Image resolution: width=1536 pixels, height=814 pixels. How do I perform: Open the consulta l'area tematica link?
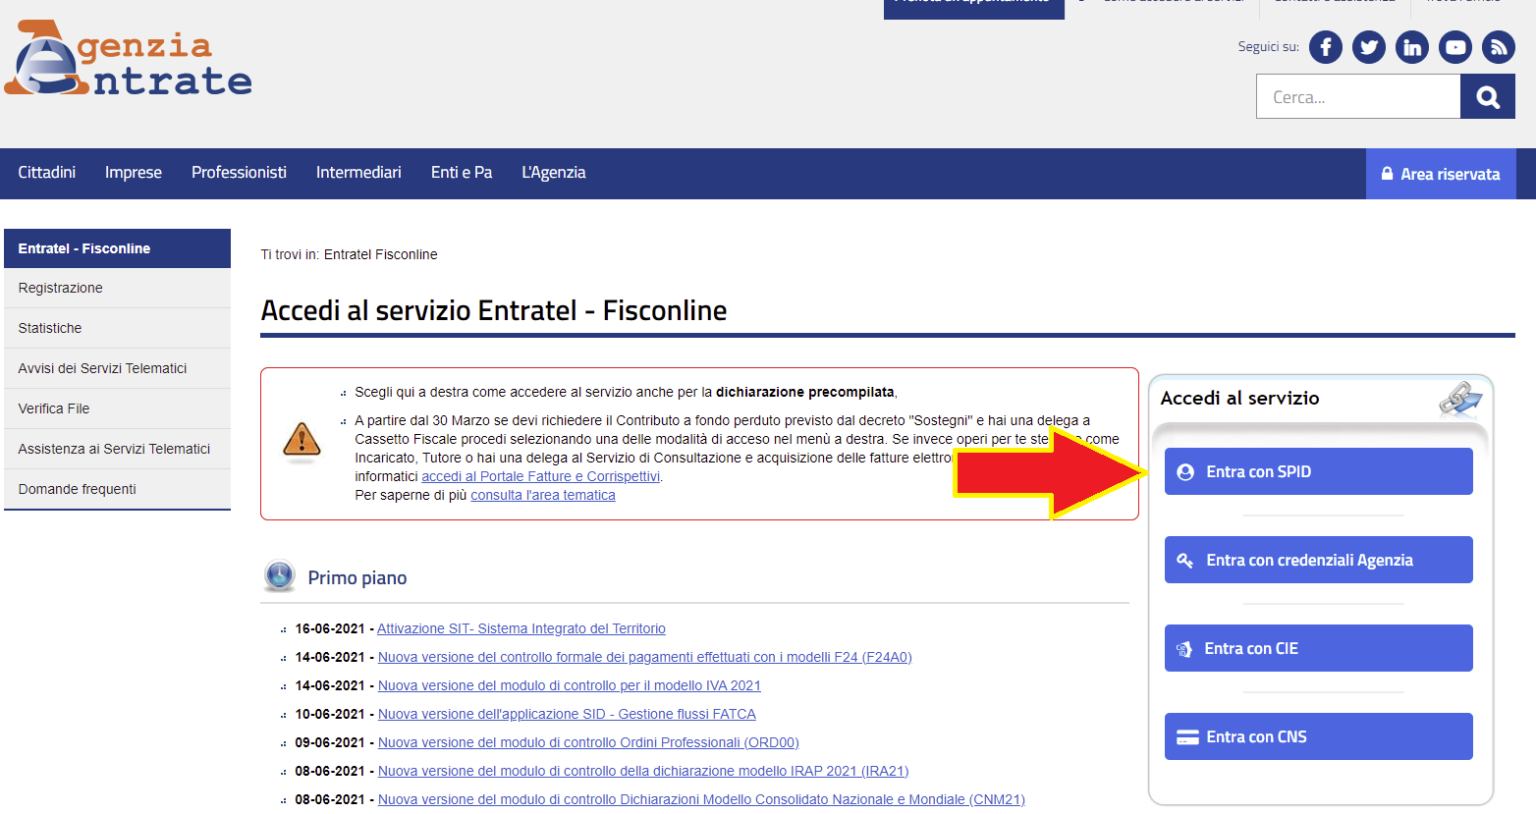543,495
